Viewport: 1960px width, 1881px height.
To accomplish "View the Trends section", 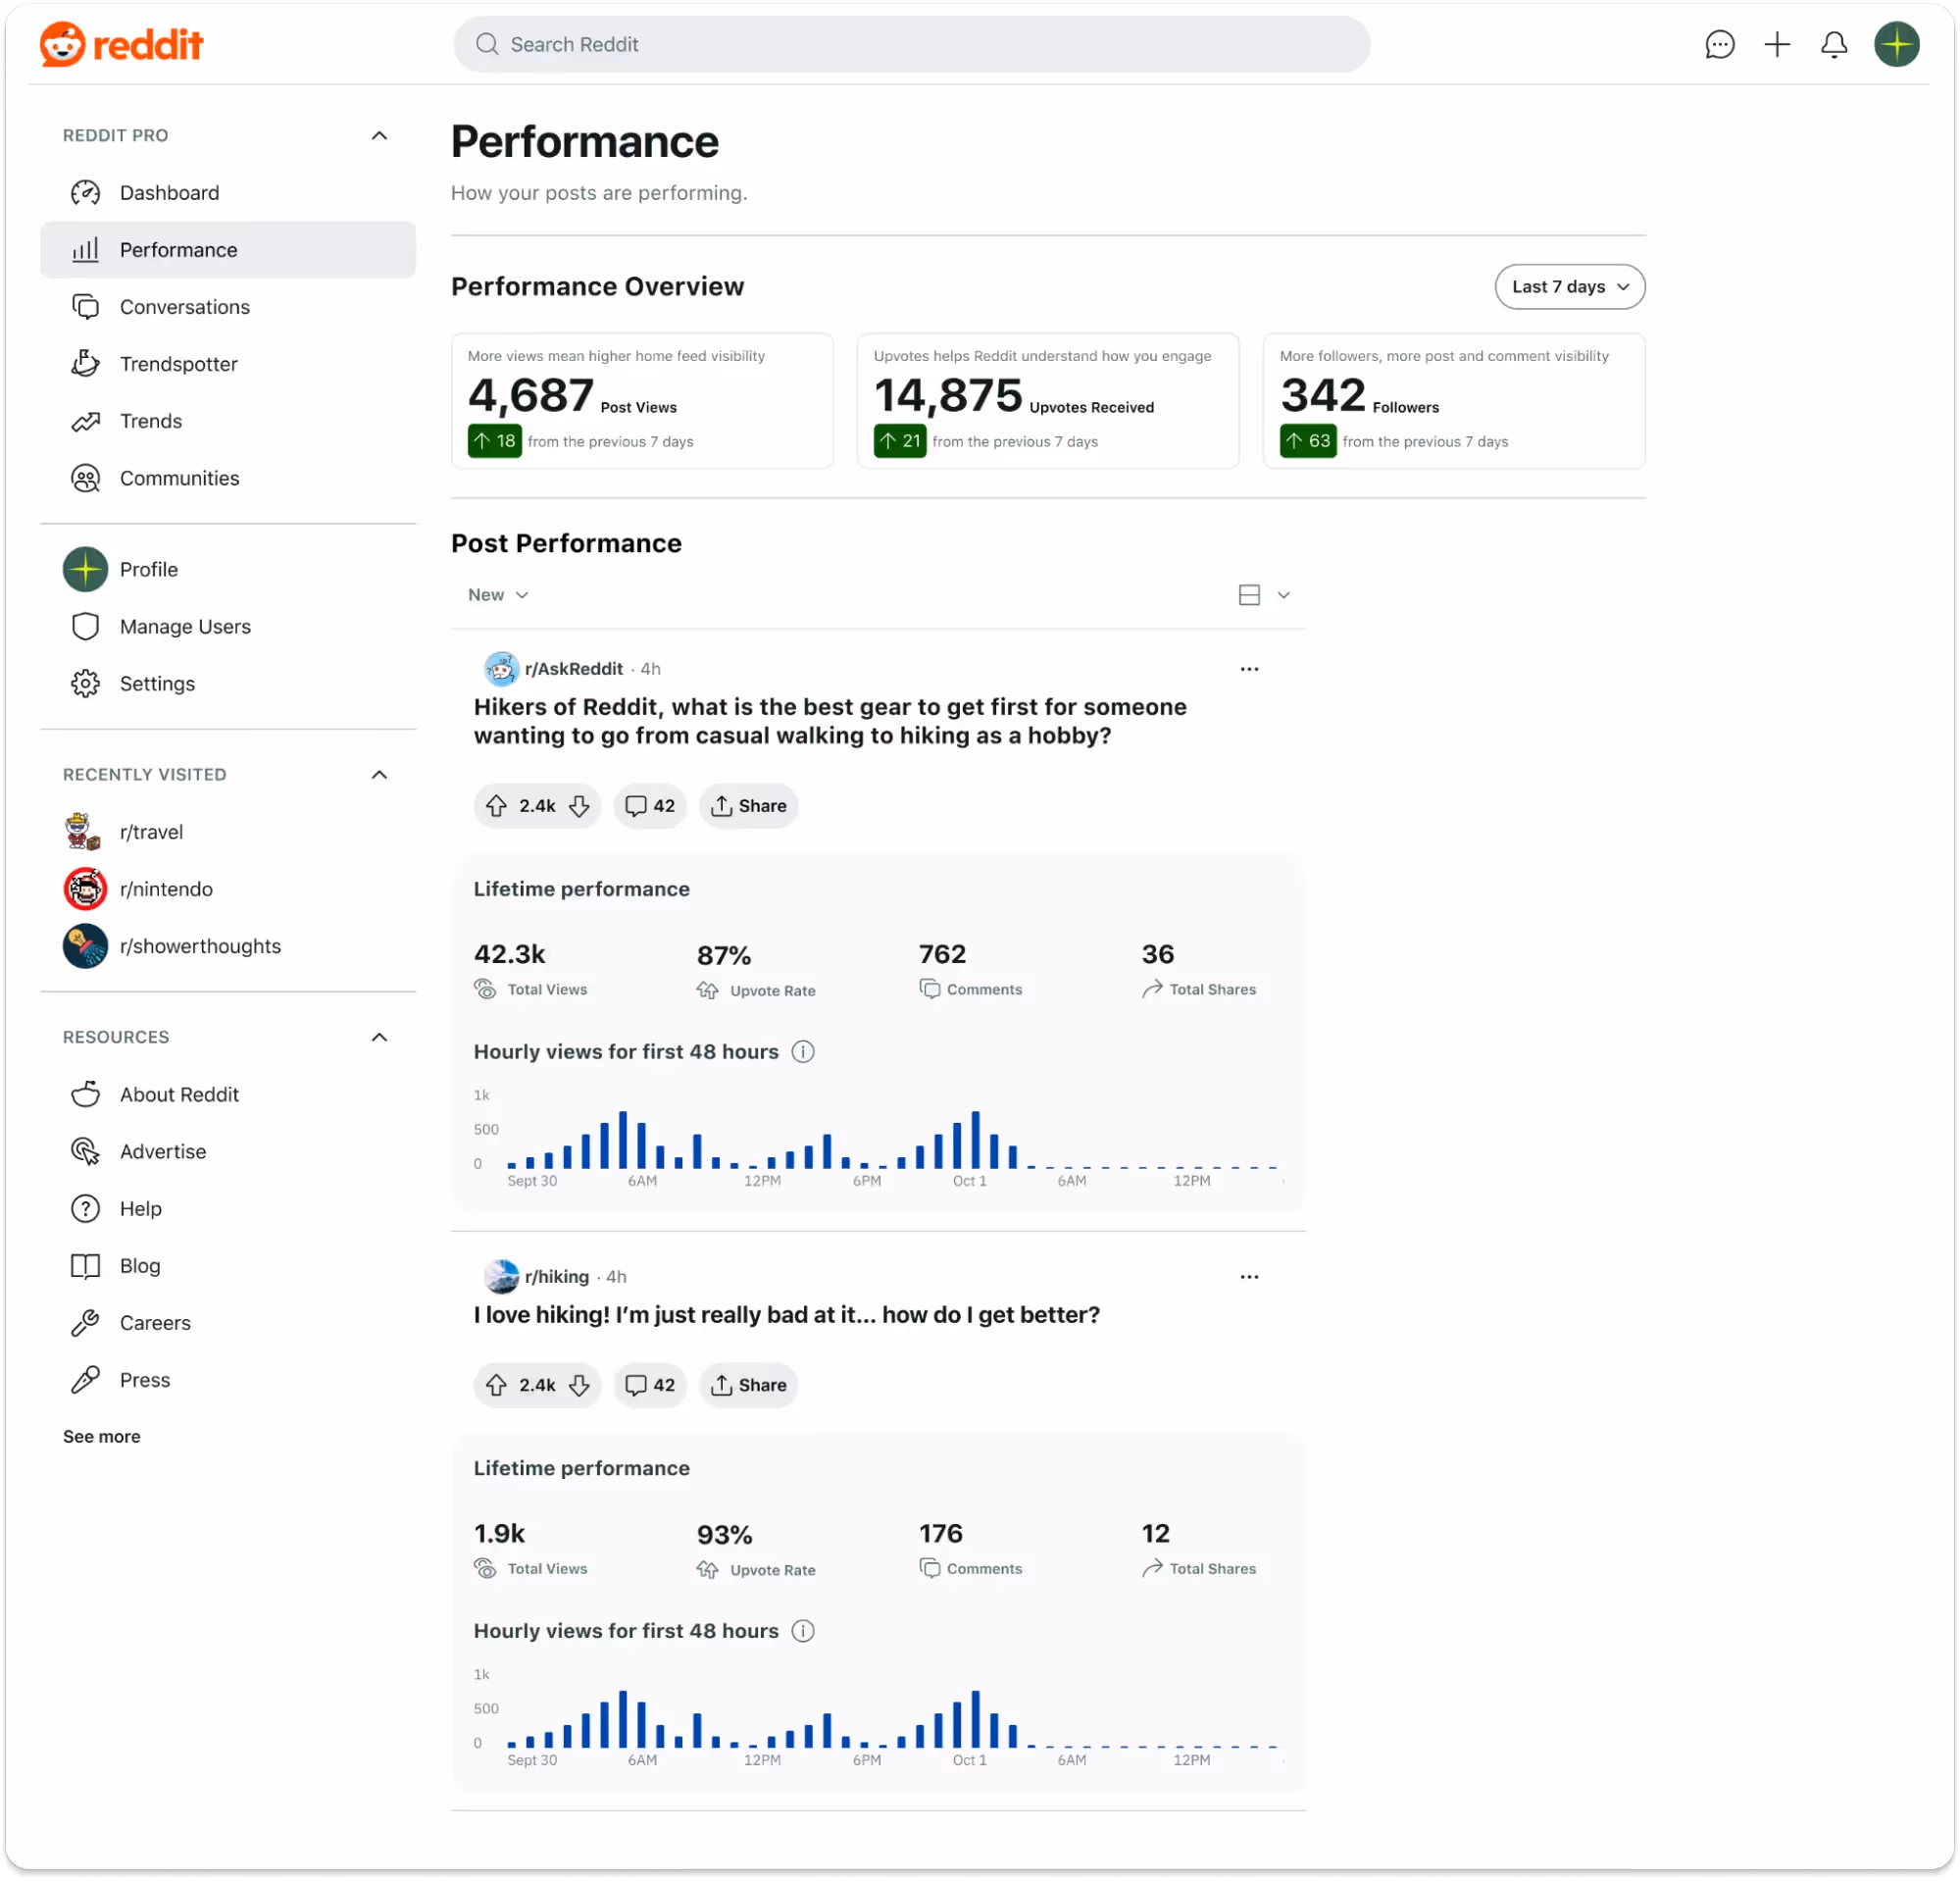I will click(151, 421).
